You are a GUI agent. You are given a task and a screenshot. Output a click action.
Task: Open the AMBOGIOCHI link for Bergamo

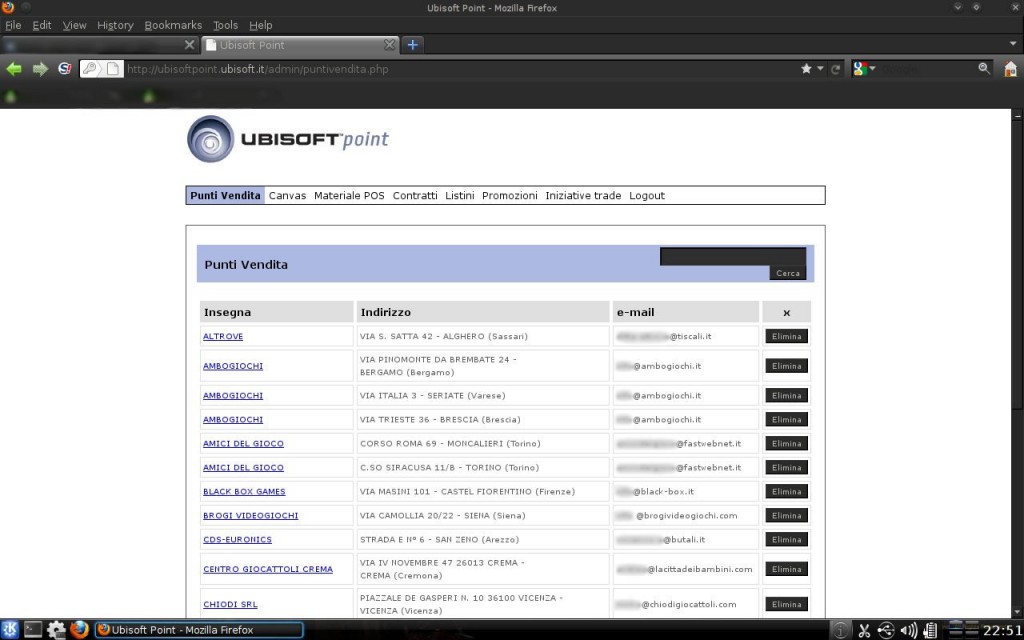[x=233, y=366]
